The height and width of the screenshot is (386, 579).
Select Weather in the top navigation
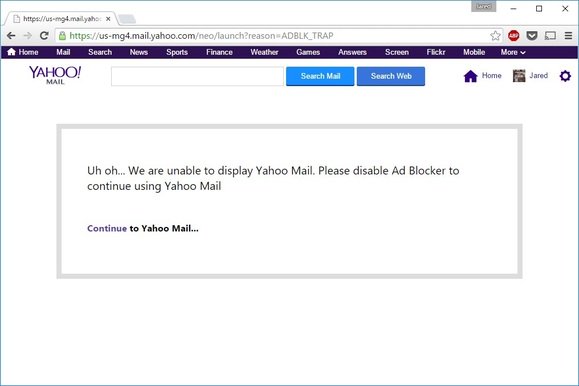264,52
